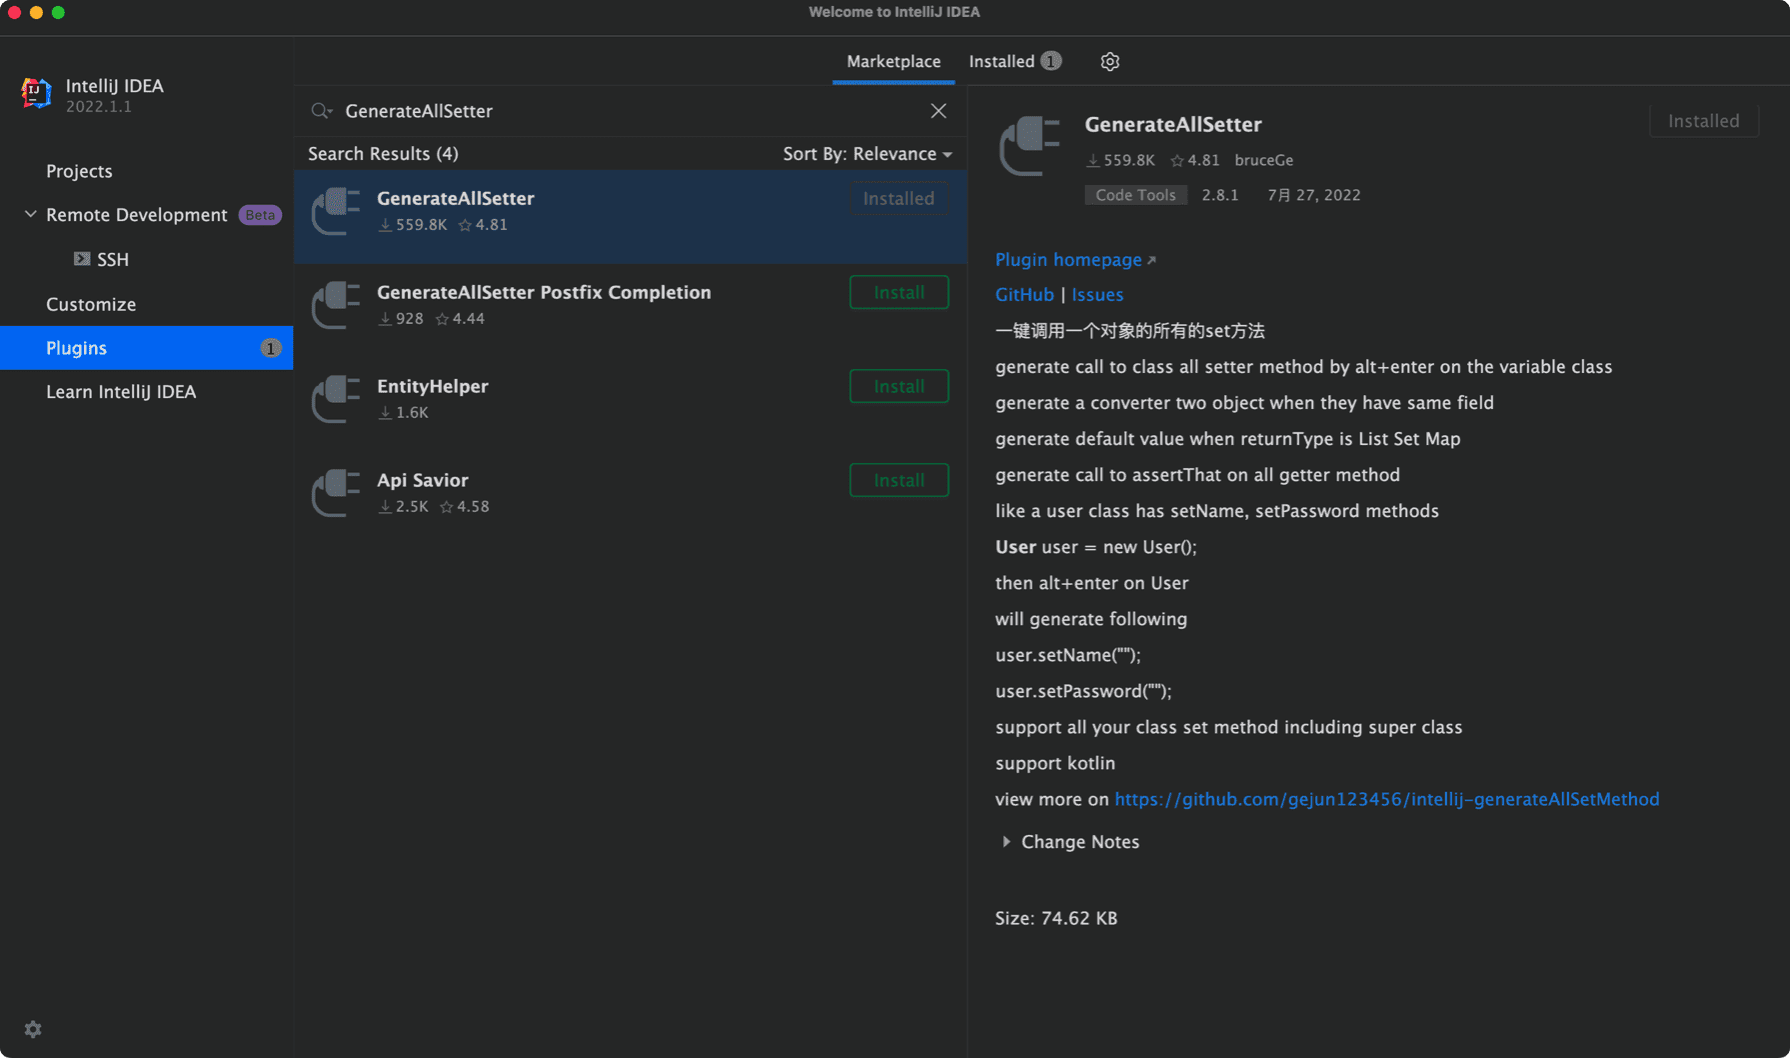The height and width of the screenshot is (1058, 1790).
Task: Click the 4.81 rating in details panel
Action: pos(1195,160)
